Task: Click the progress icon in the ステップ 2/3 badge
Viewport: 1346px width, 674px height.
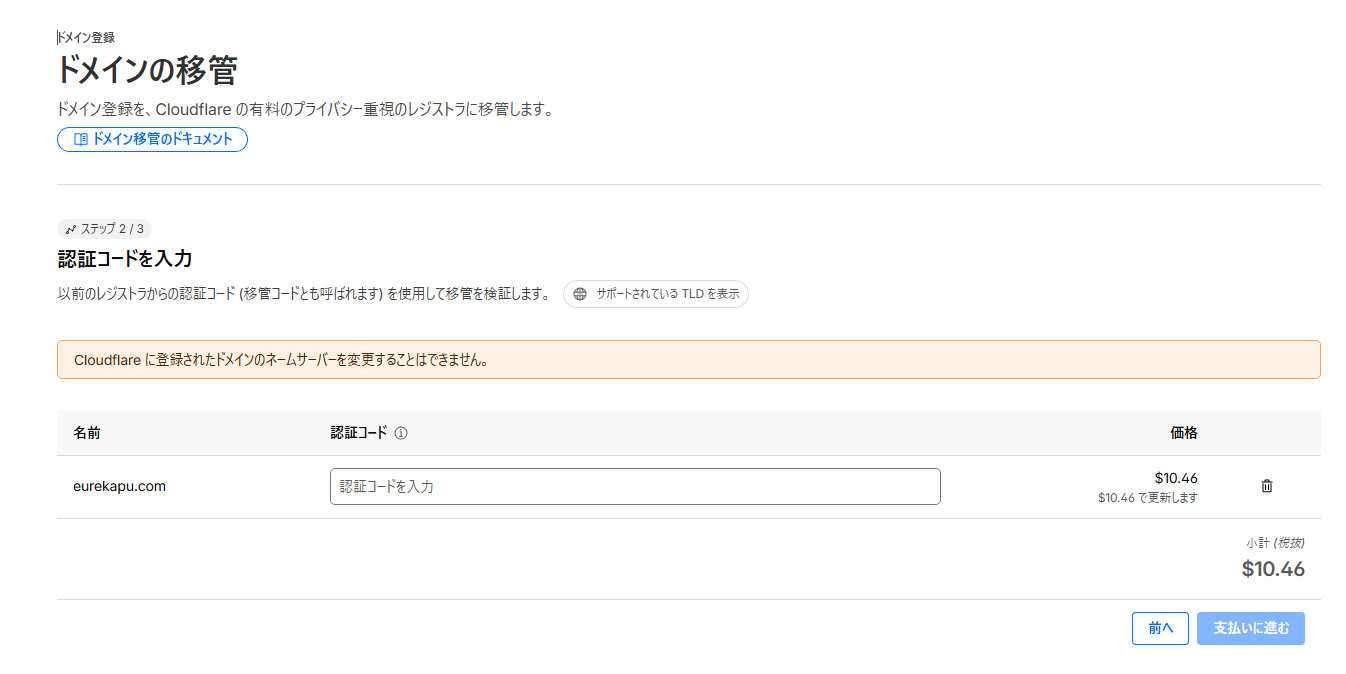Action: pos(69,228)
